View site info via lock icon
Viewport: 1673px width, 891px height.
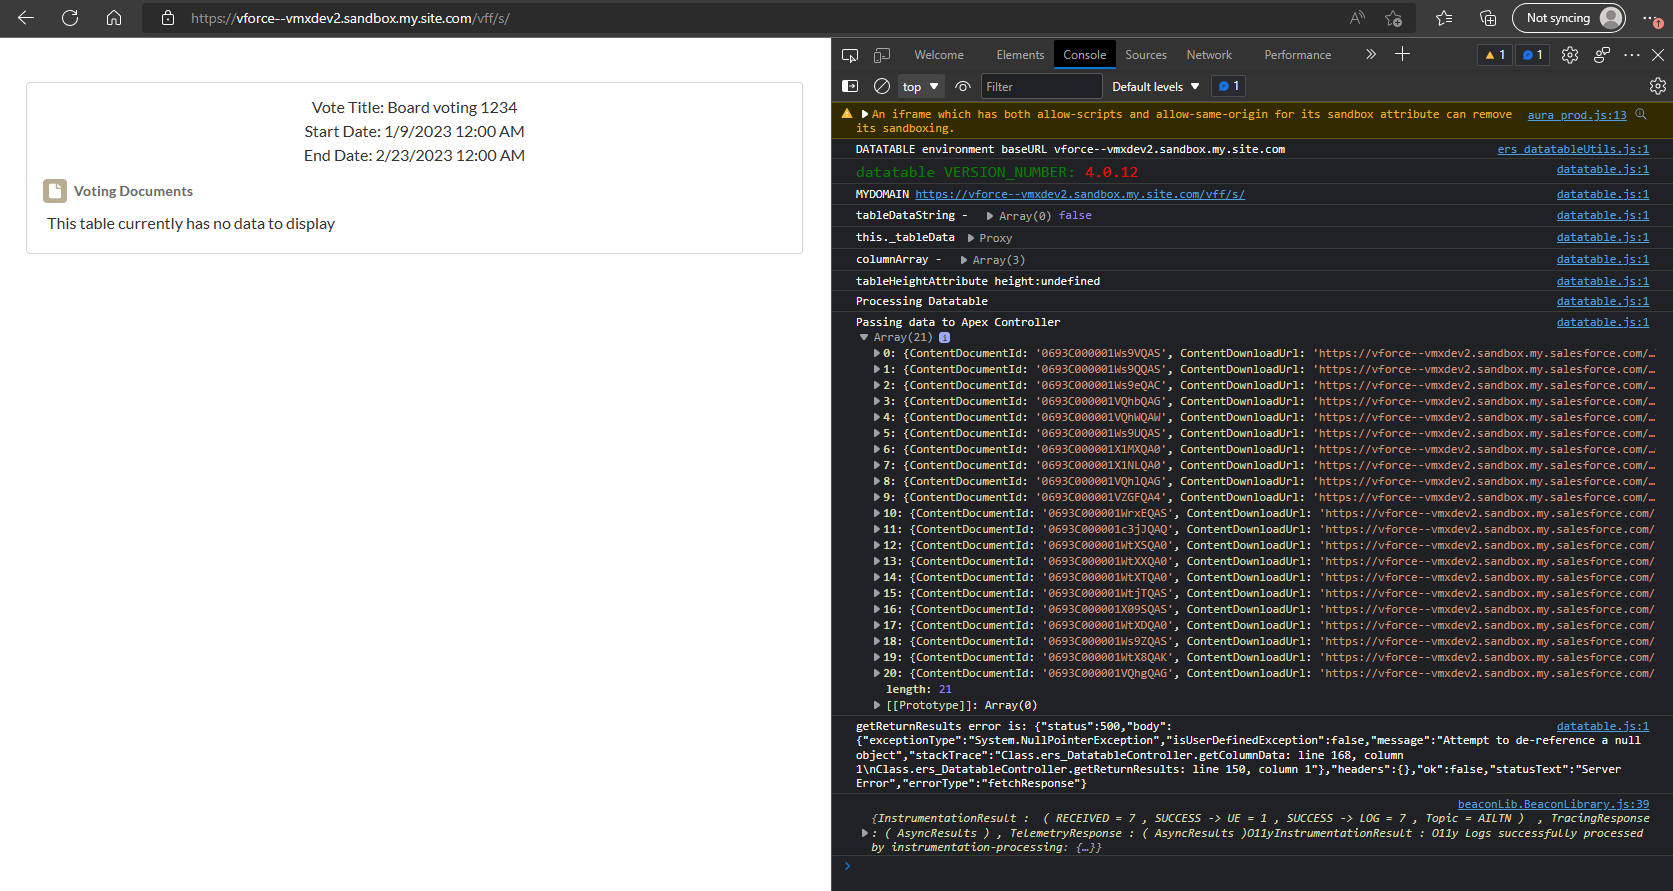point(168,18)
